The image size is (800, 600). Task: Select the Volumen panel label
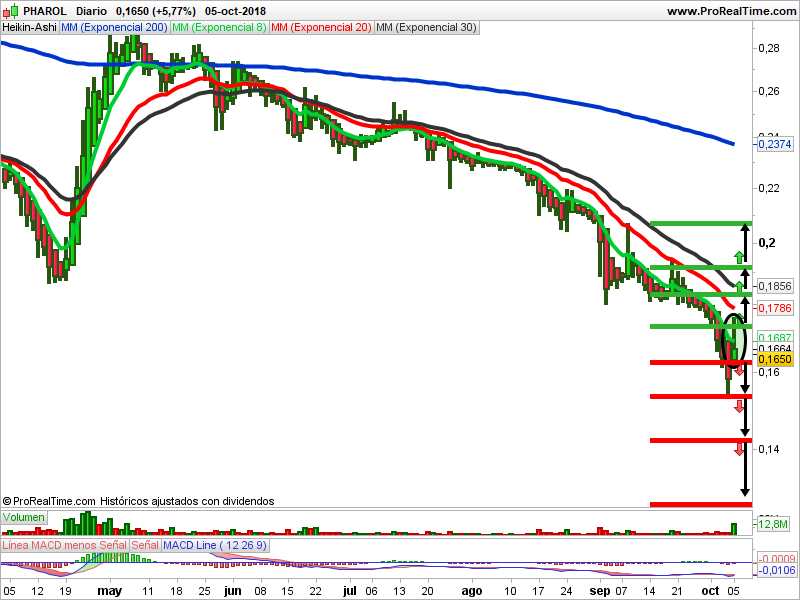pyautogui.click(x=24, y=518)
